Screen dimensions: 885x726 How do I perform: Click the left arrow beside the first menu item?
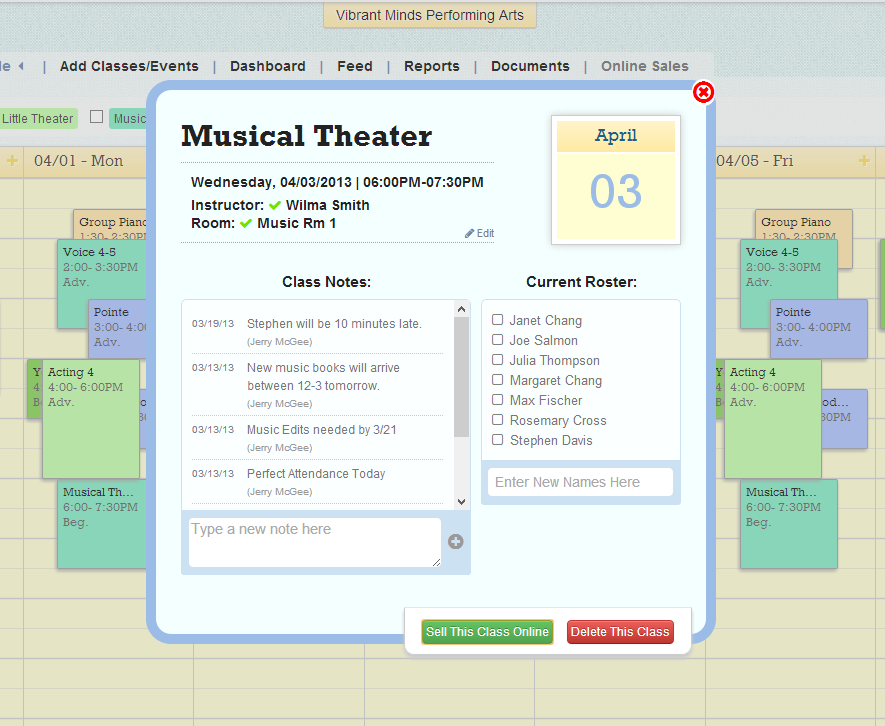tap(20, 66)
